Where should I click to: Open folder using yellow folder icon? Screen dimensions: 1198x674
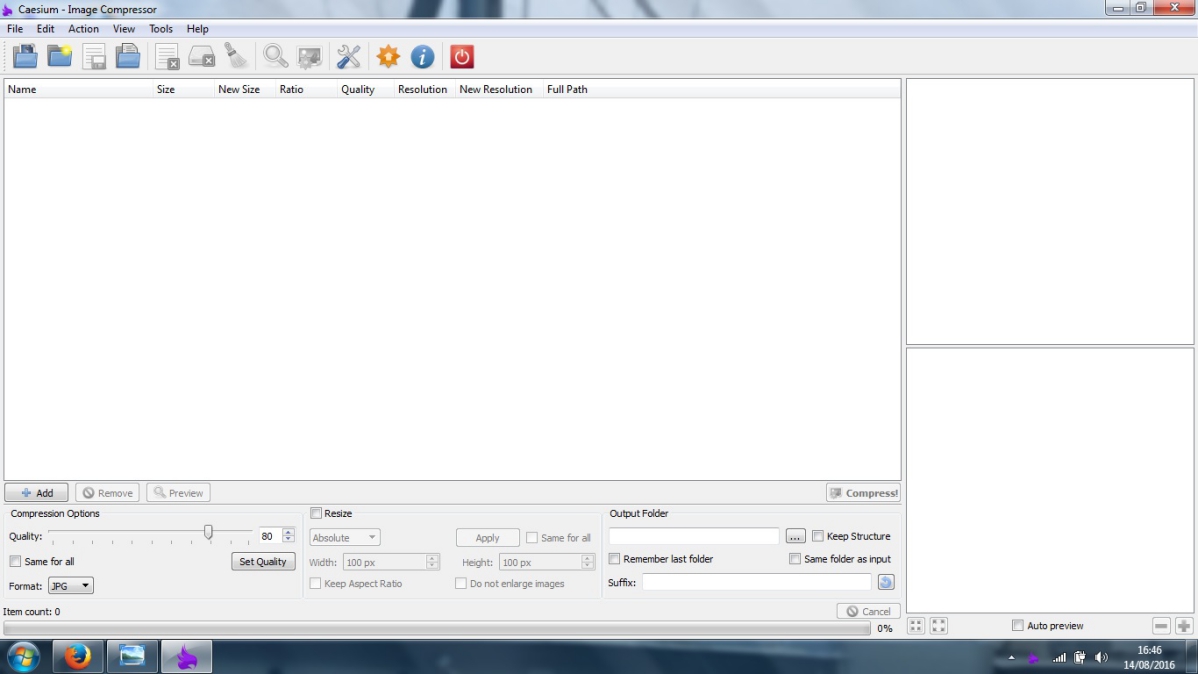[x=60, y=57]
